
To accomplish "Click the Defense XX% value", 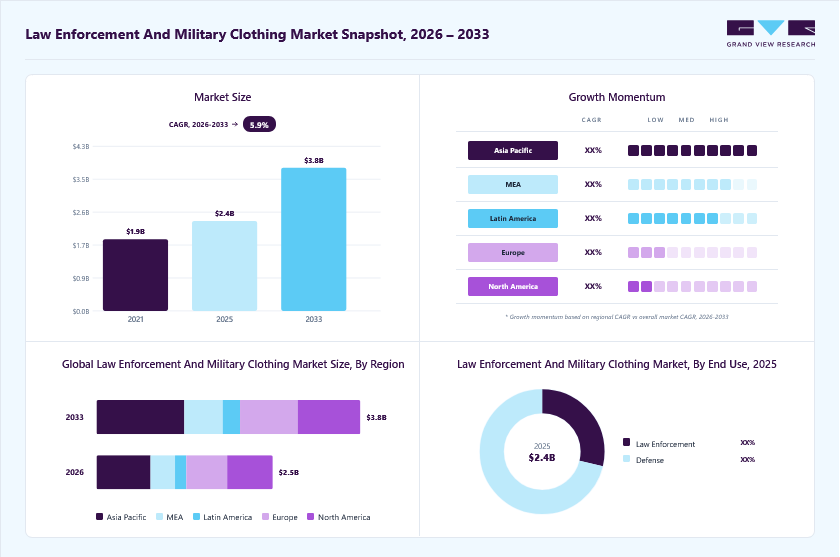I will [747, 460].
